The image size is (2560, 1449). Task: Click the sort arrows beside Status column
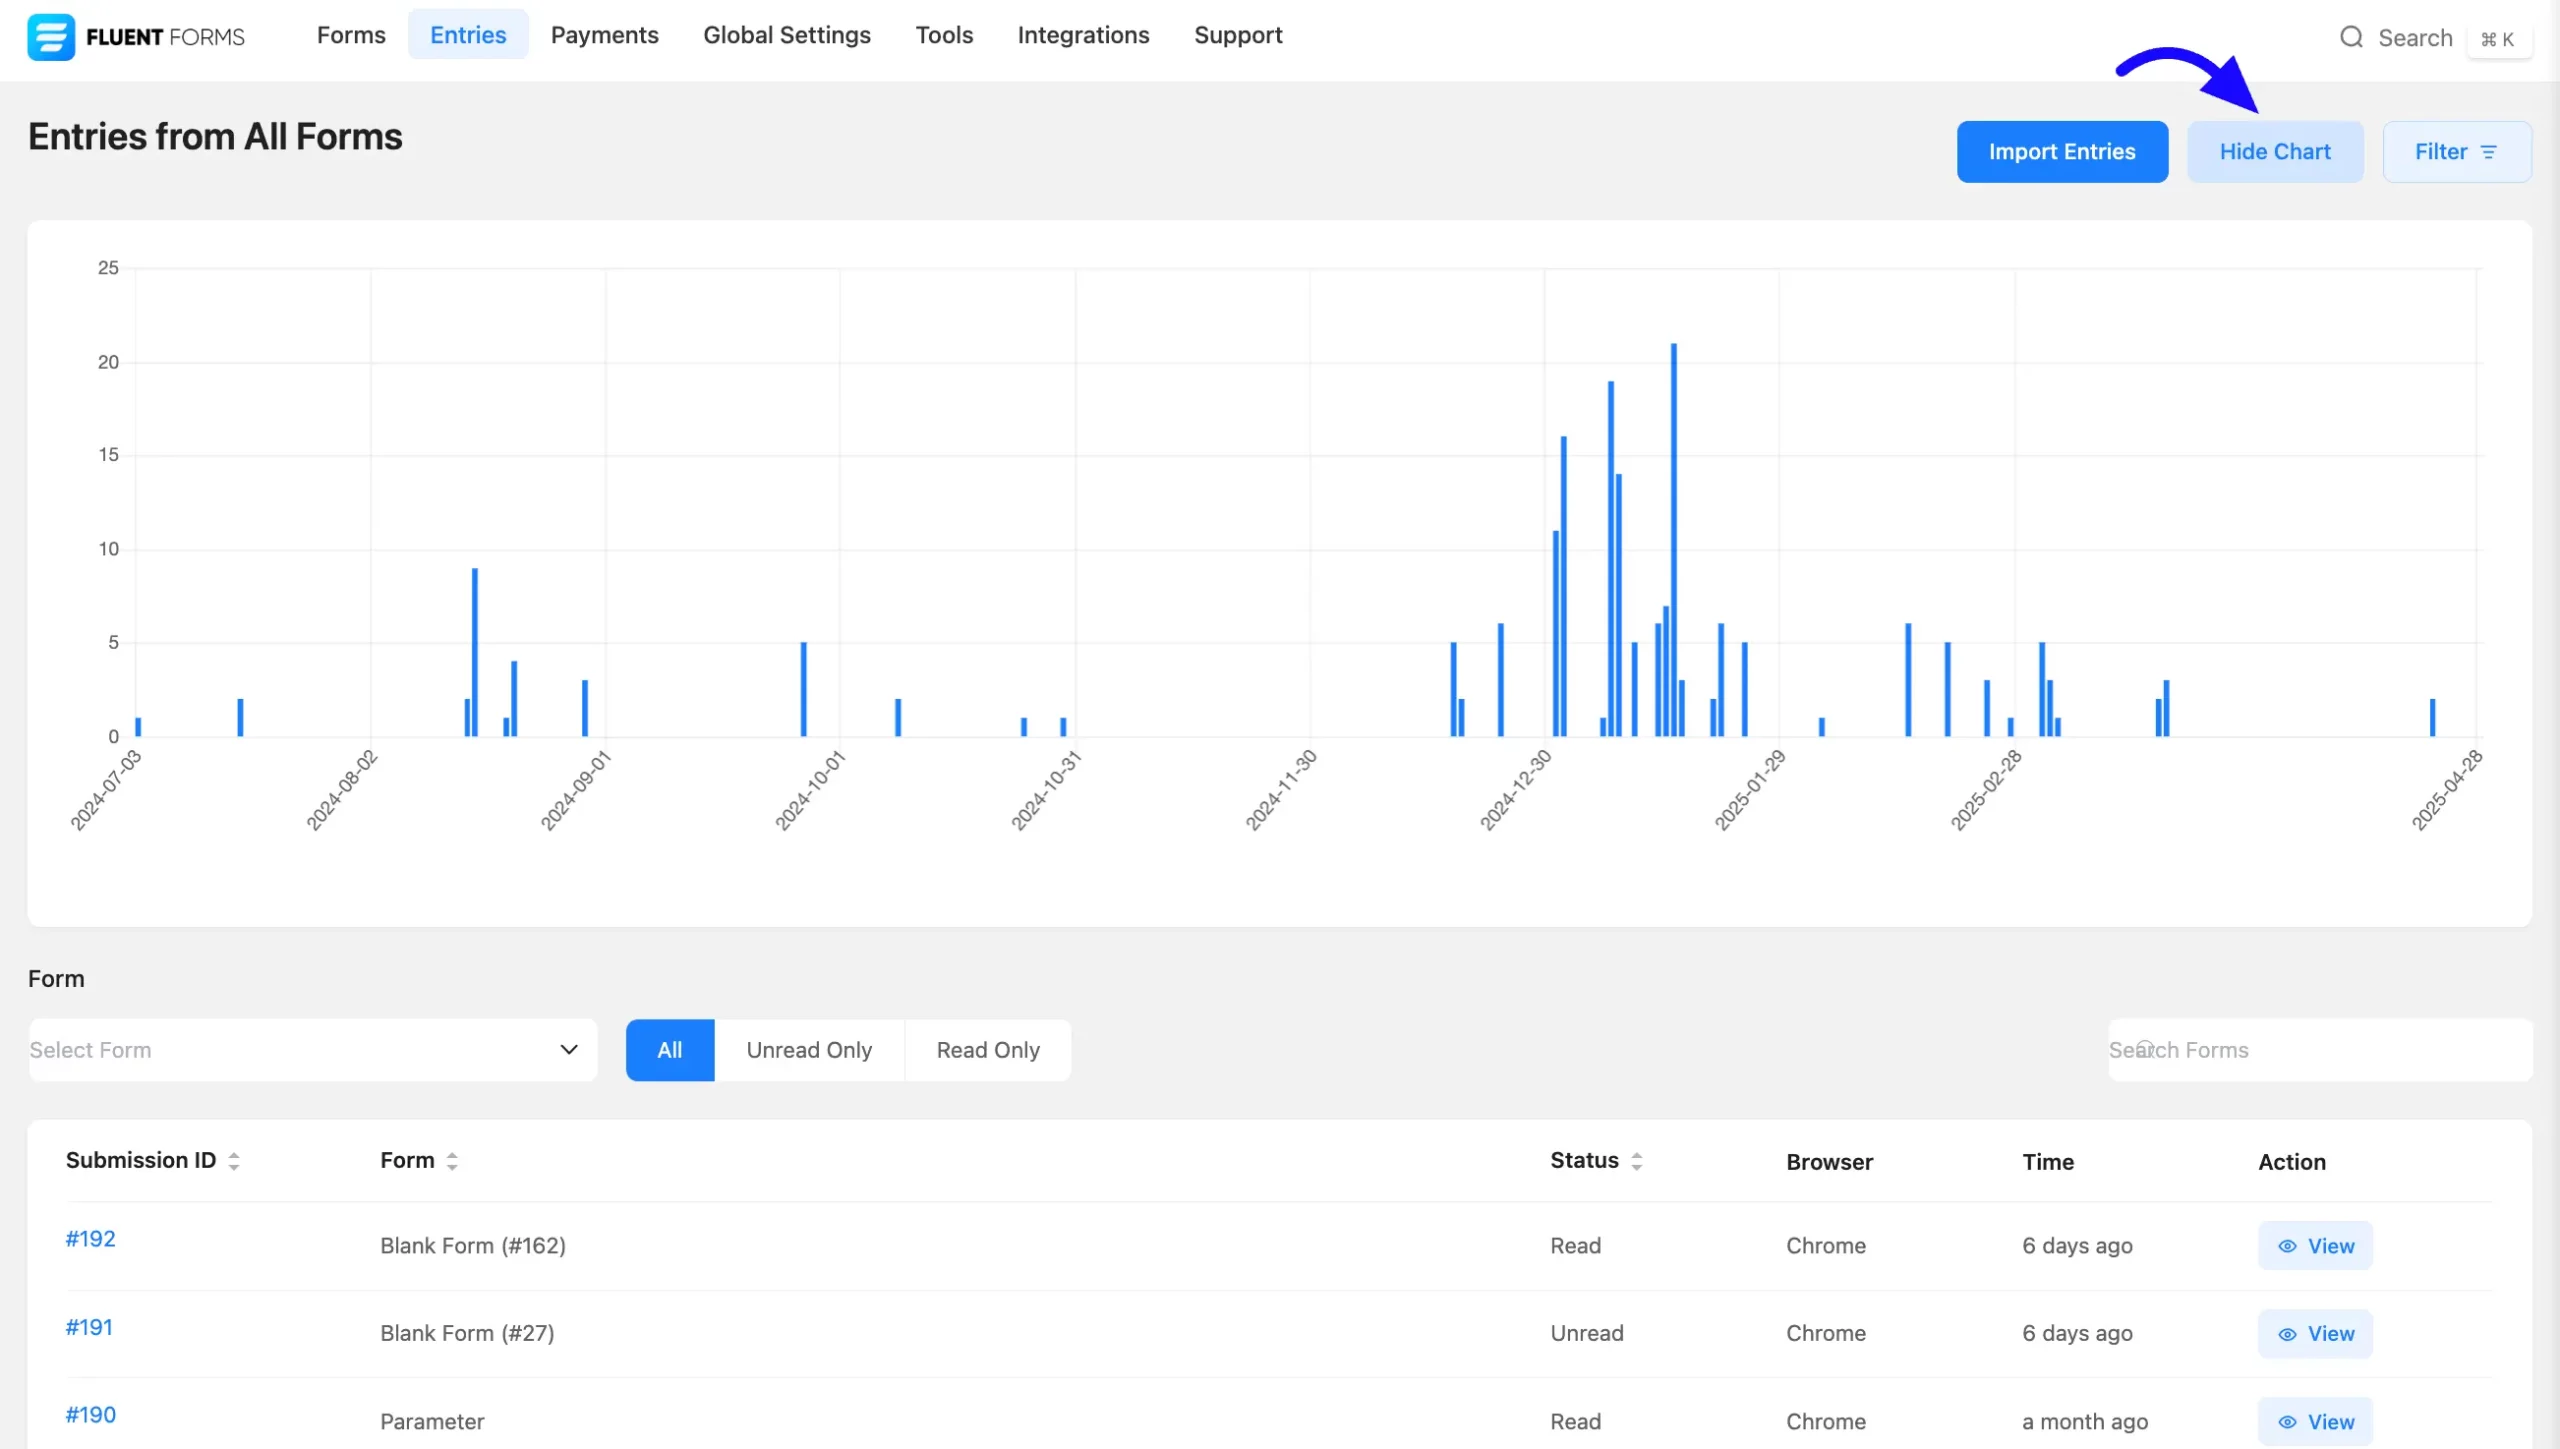[1637, 1161]
